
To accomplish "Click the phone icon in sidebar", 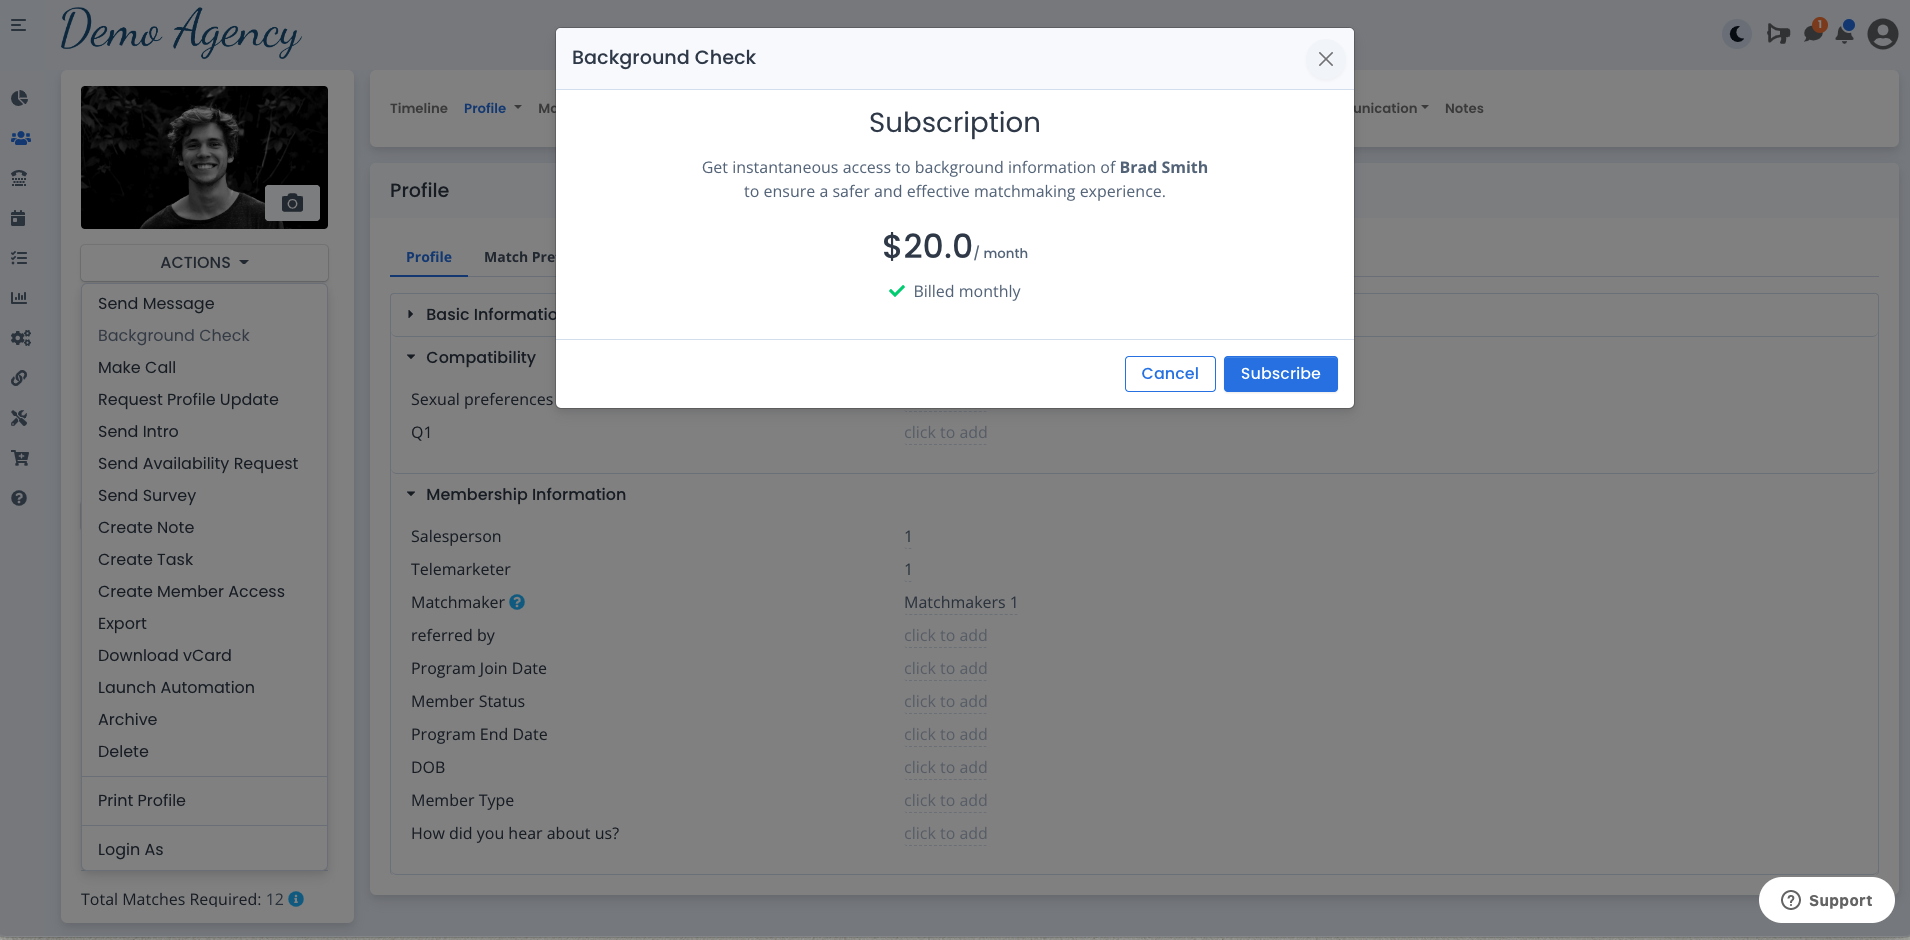I will [x=19, y=178].
